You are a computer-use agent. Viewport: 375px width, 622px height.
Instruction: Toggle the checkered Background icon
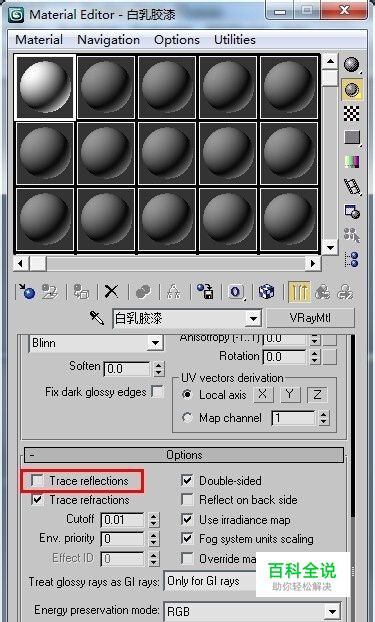352,113
